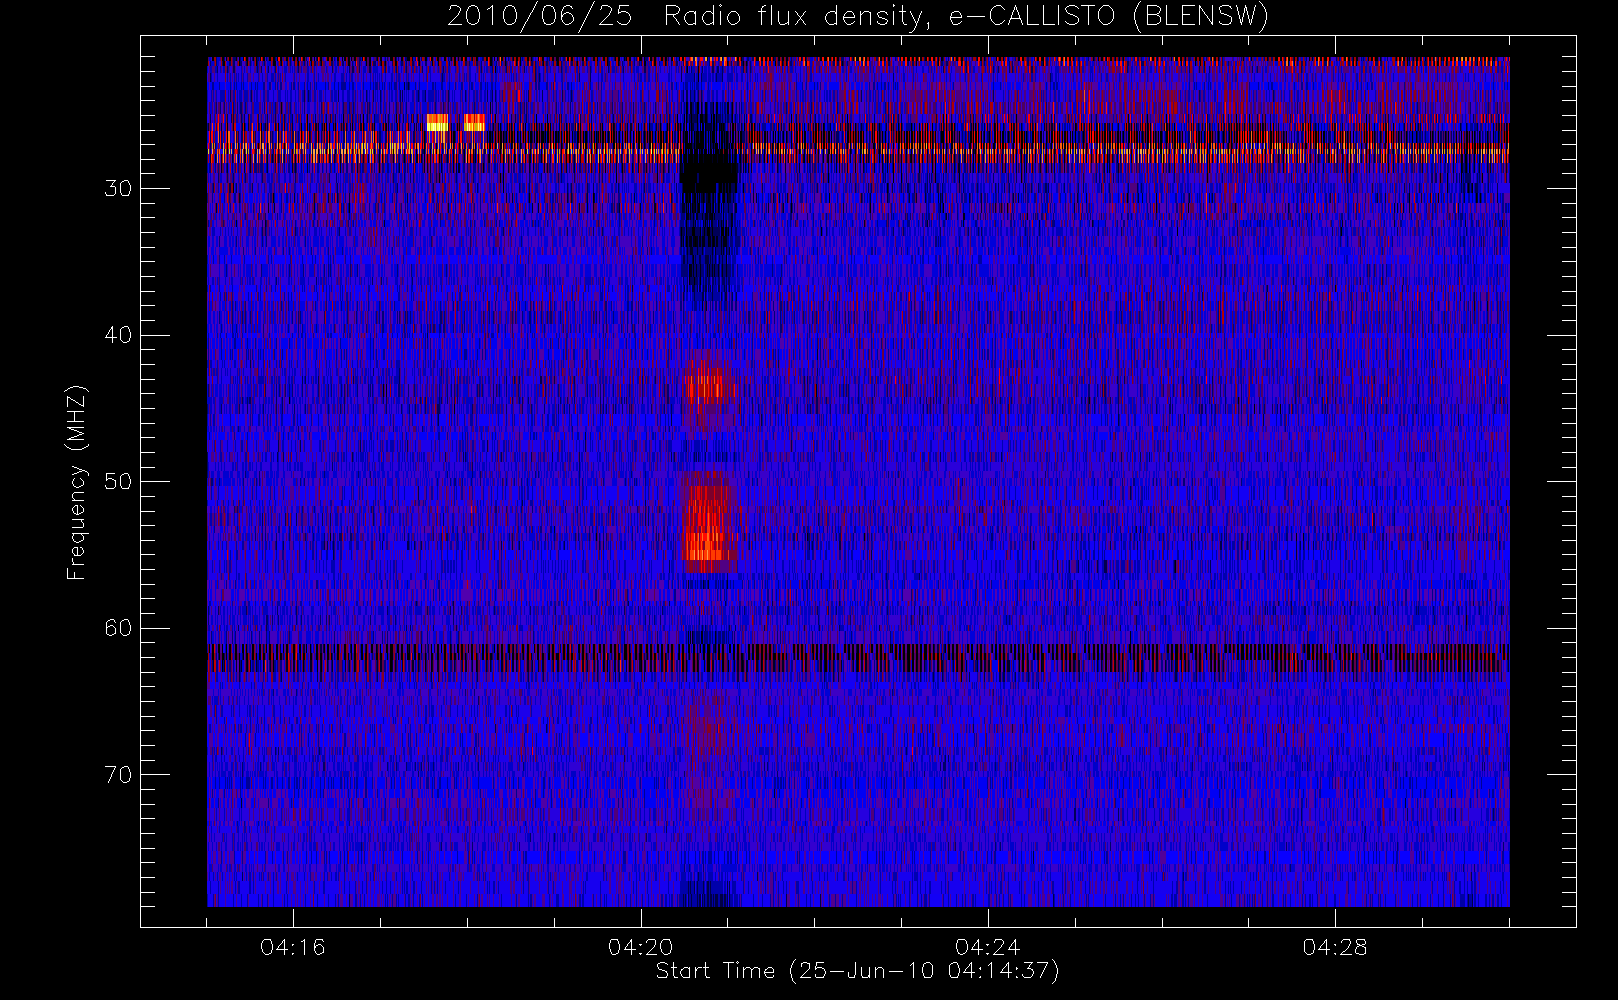Screen dimensions: 1618x1000
Task: Click the Frequency (MHZ) axis label
Action: pos(76,482)
